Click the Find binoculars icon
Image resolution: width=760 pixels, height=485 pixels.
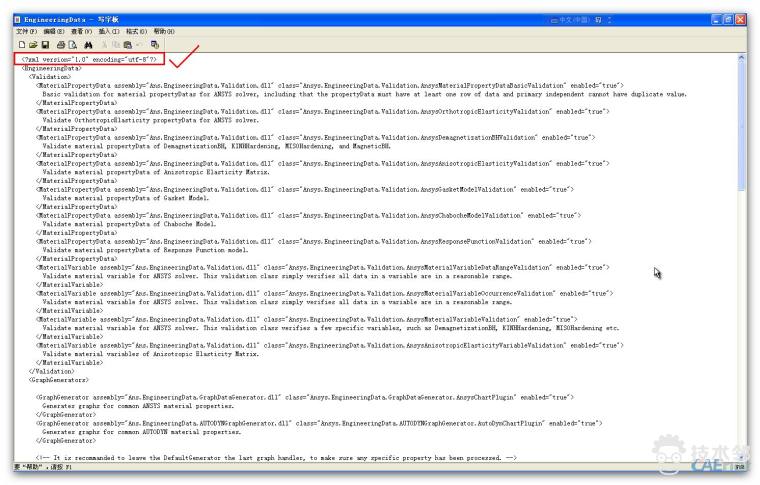coord(89,45)
